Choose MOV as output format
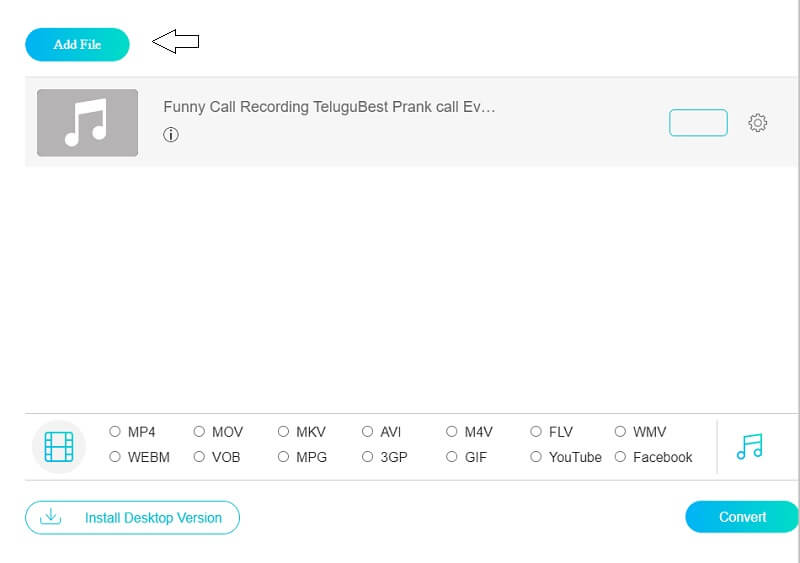 (199, 432)
